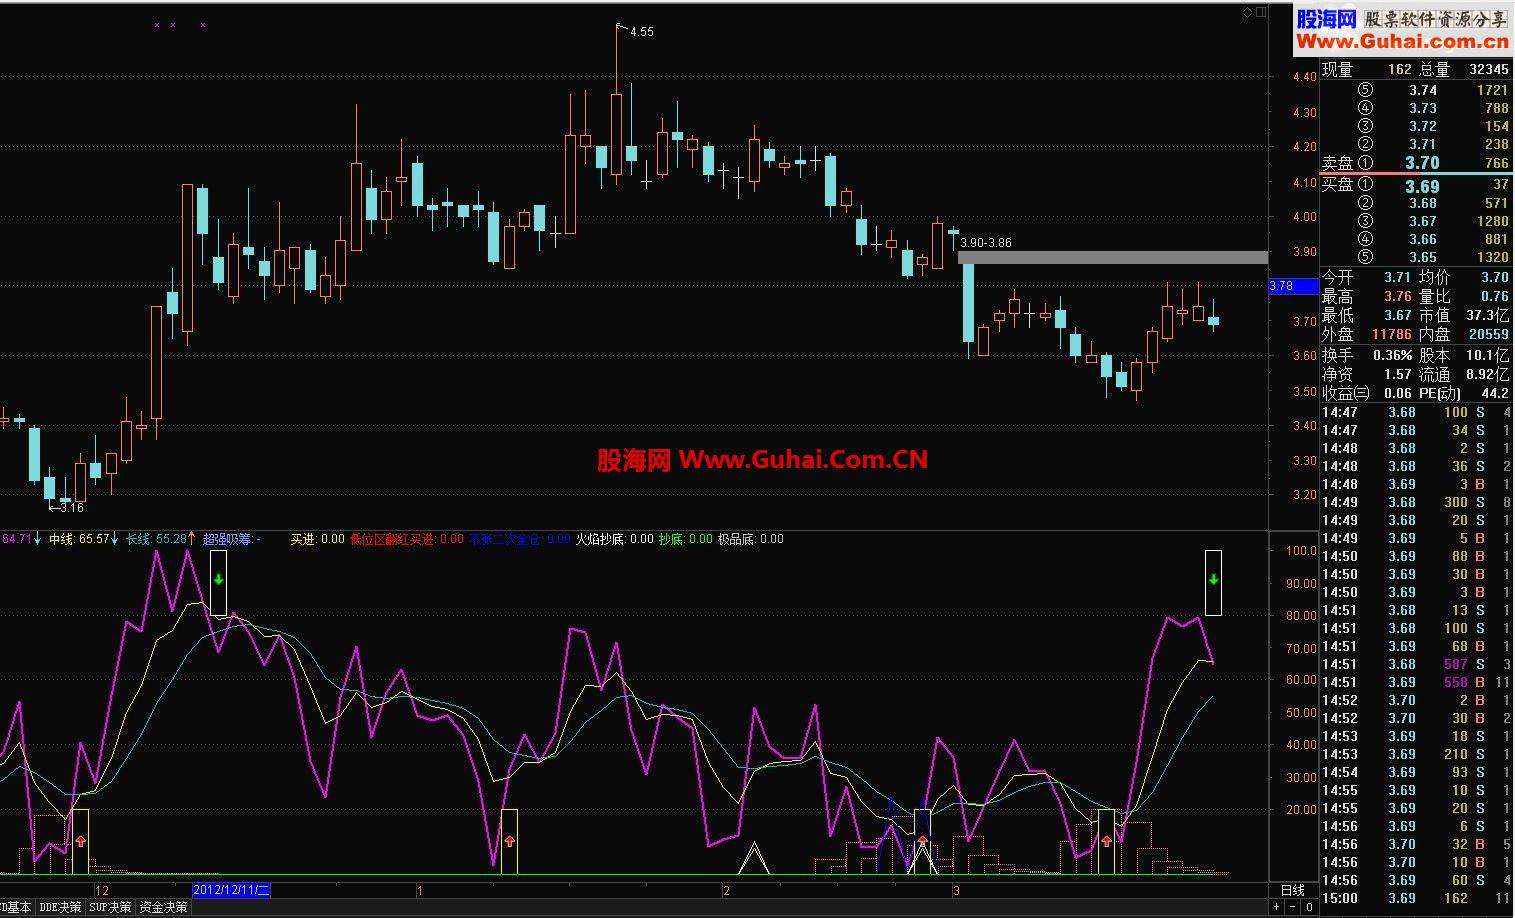Click the diamond icon above the chart
The width and height of the screenshot is (1515, 918).
coord(1247,13)
